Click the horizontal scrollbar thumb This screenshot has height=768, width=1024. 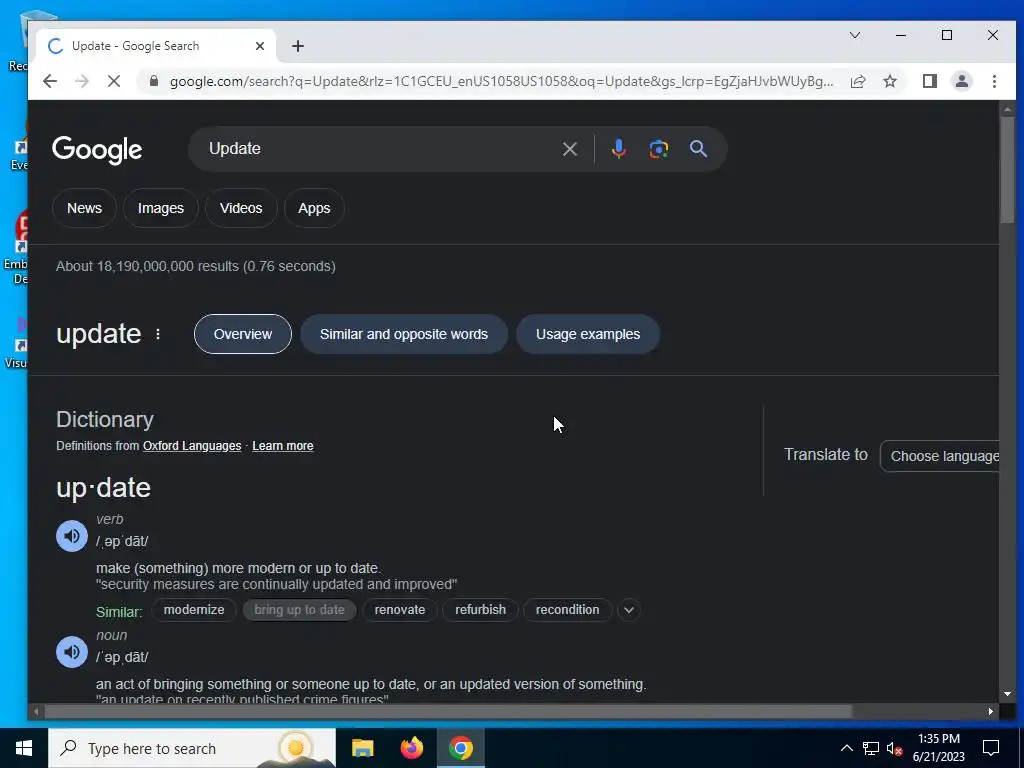coord(448,711)
